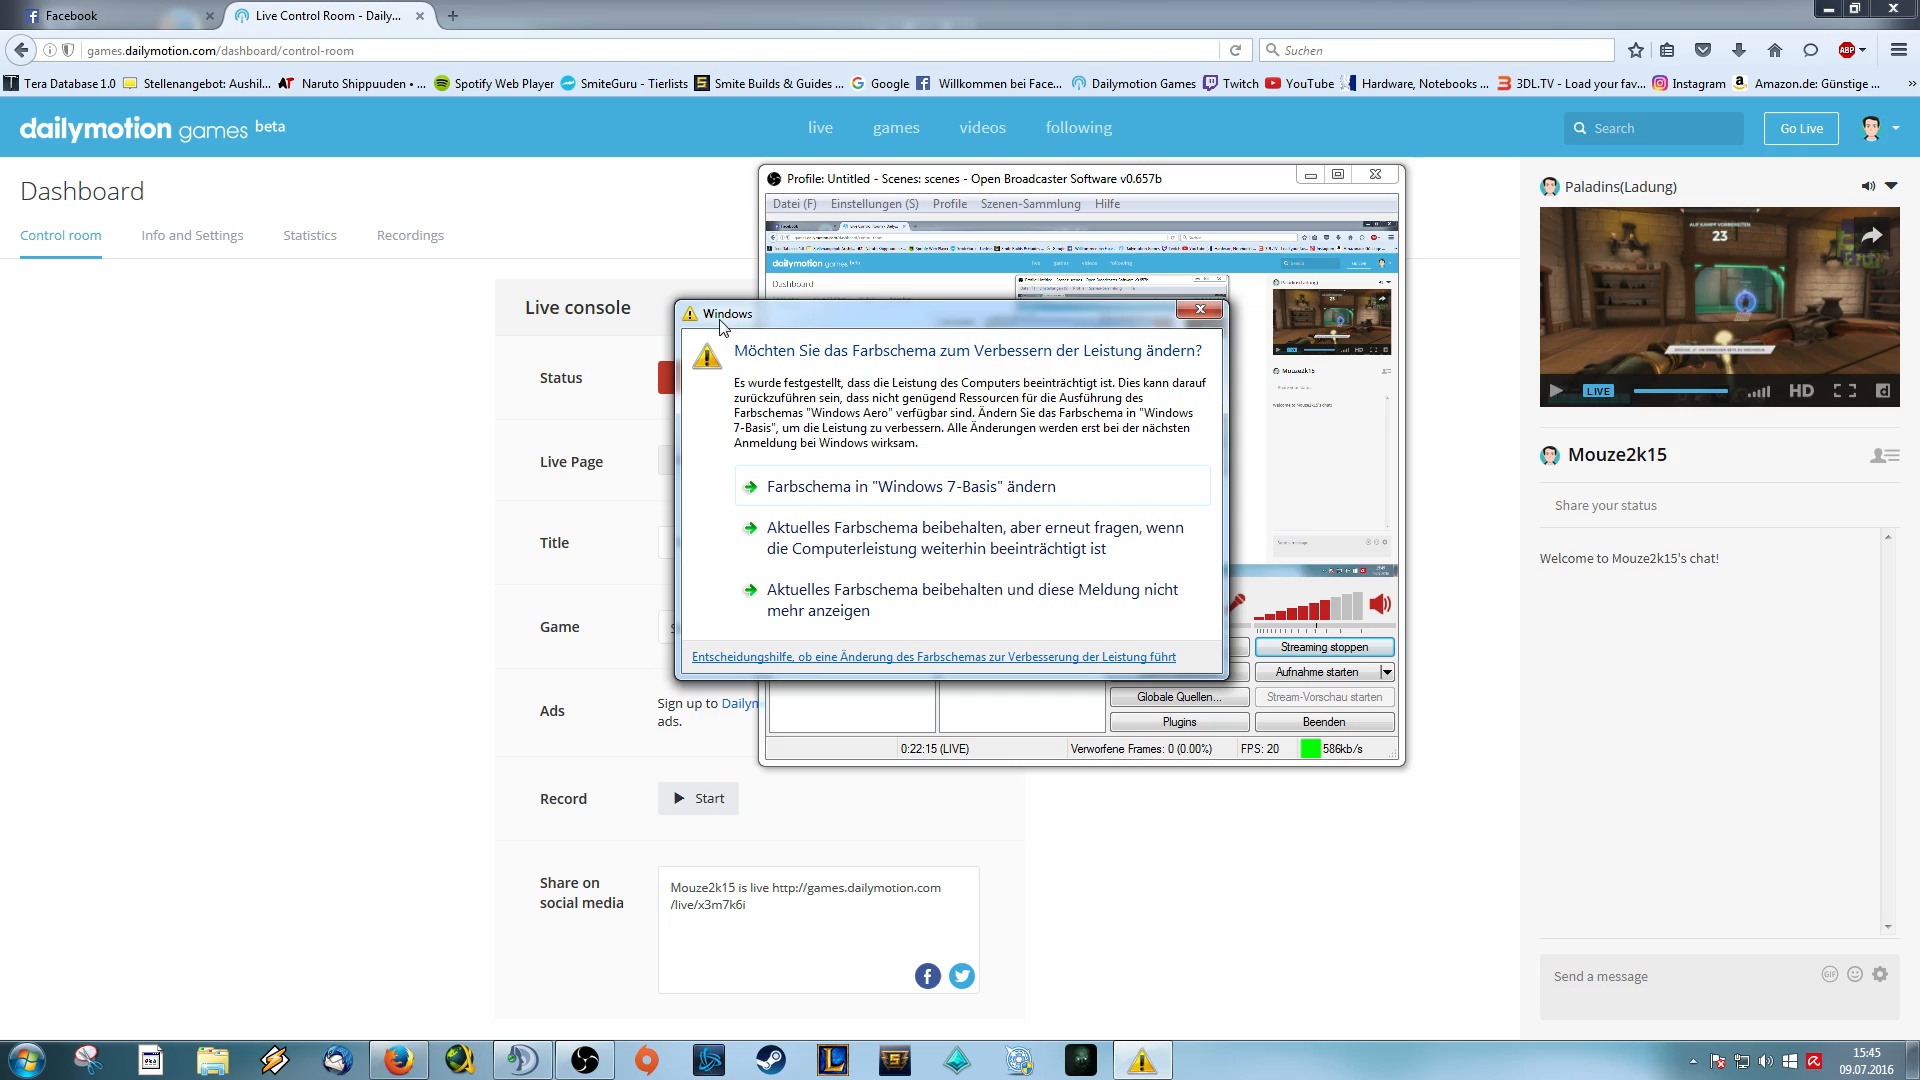Toggle fullscreen on Paladins video player
The width and height of the screenshot is (1920, 1080).
pyautogui.click(x=1844, y=391)
